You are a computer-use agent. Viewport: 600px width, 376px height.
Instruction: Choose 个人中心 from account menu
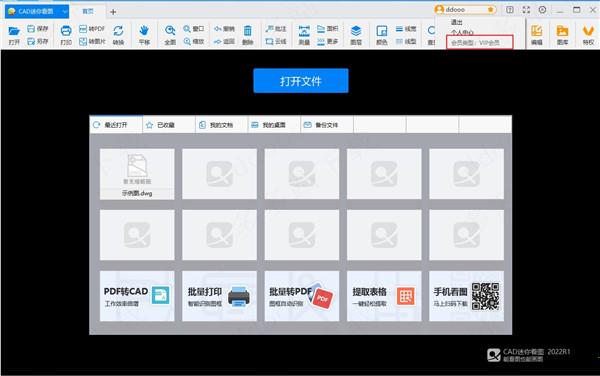[x=462, y=32]
